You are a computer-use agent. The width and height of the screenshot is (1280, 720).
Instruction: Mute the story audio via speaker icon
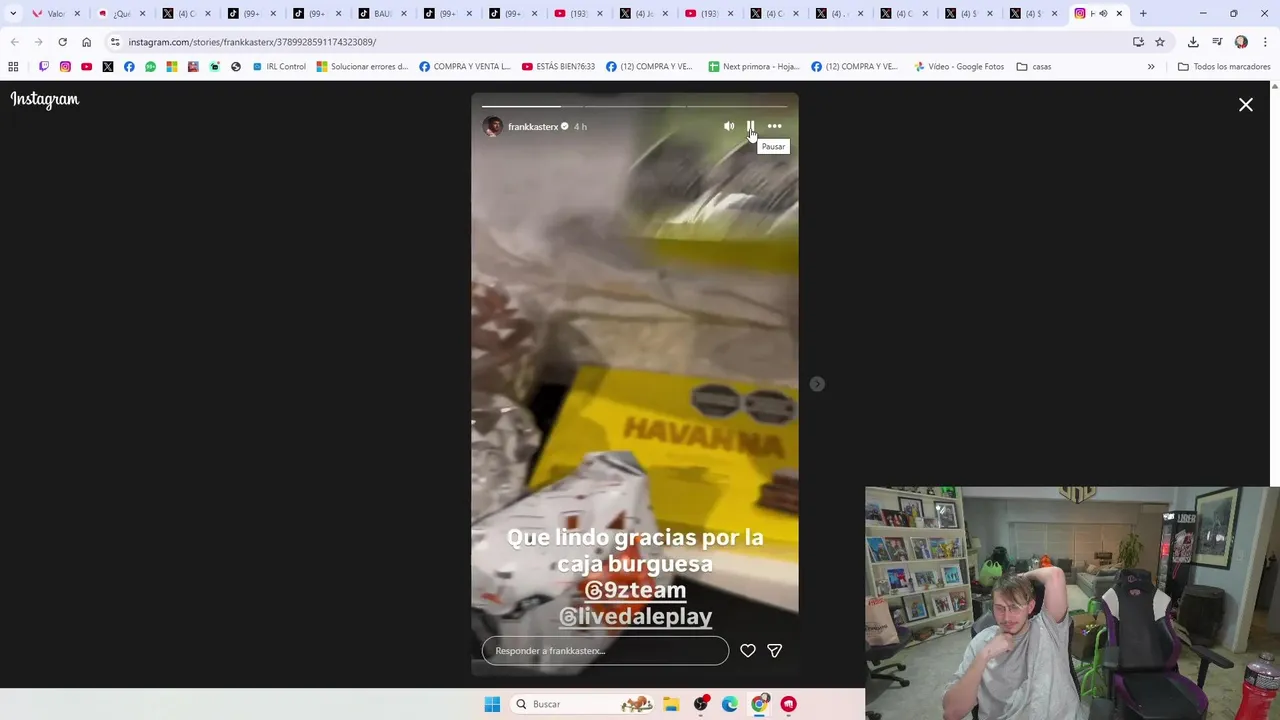click(729, 126)
